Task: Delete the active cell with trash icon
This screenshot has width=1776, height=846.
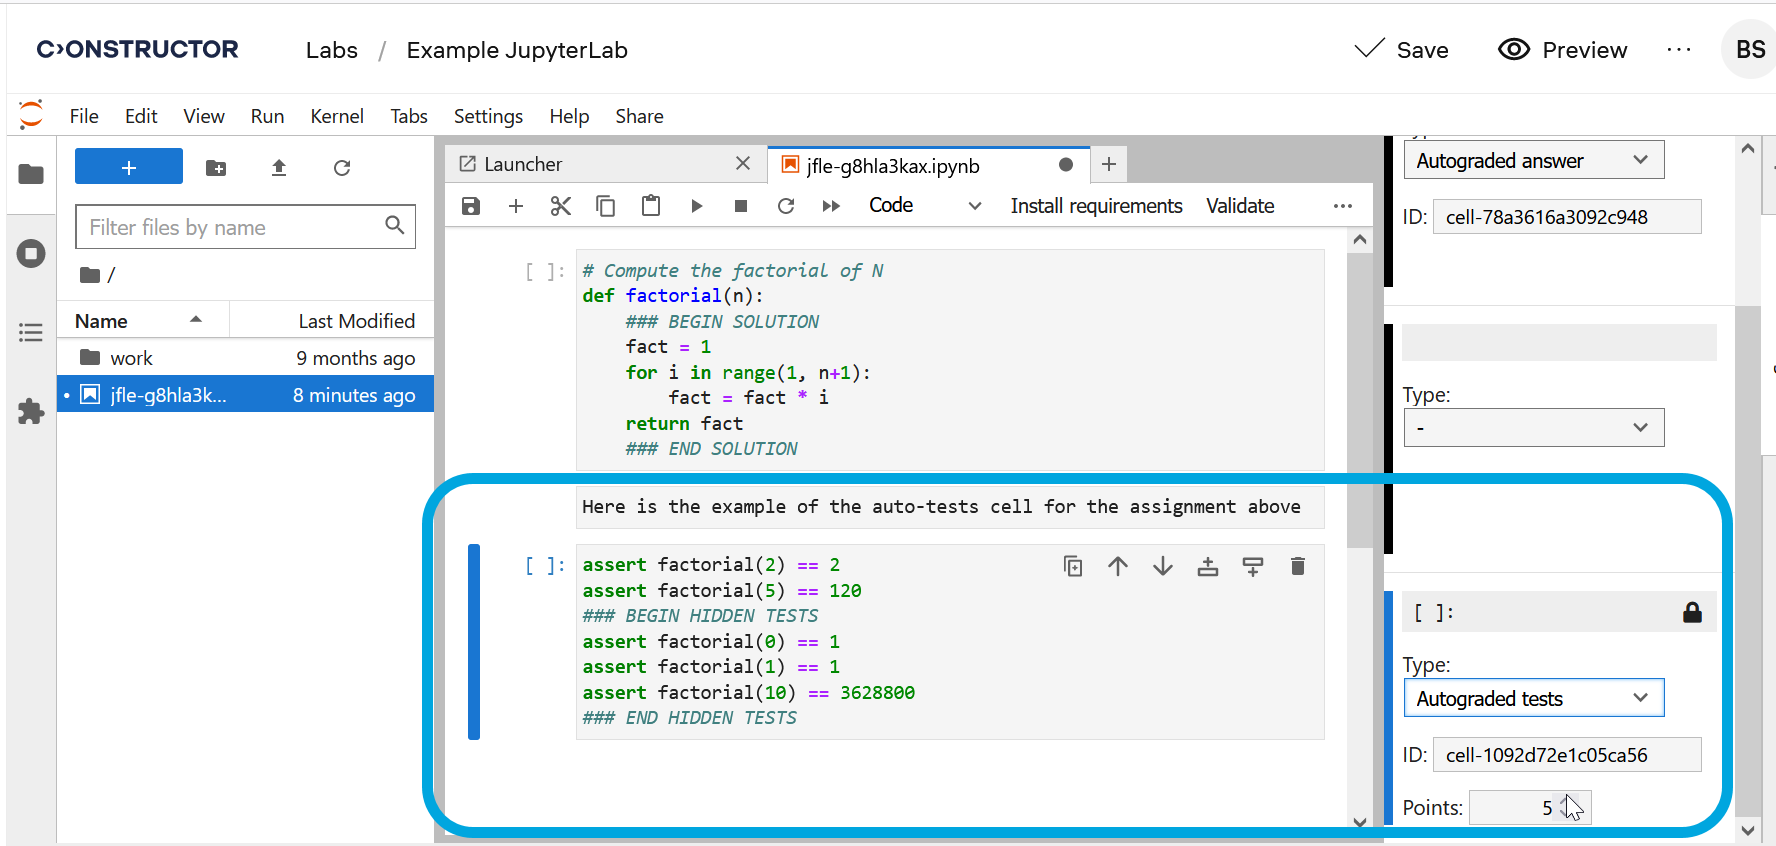Action: pyautogui.click(x=1298, y=567)
